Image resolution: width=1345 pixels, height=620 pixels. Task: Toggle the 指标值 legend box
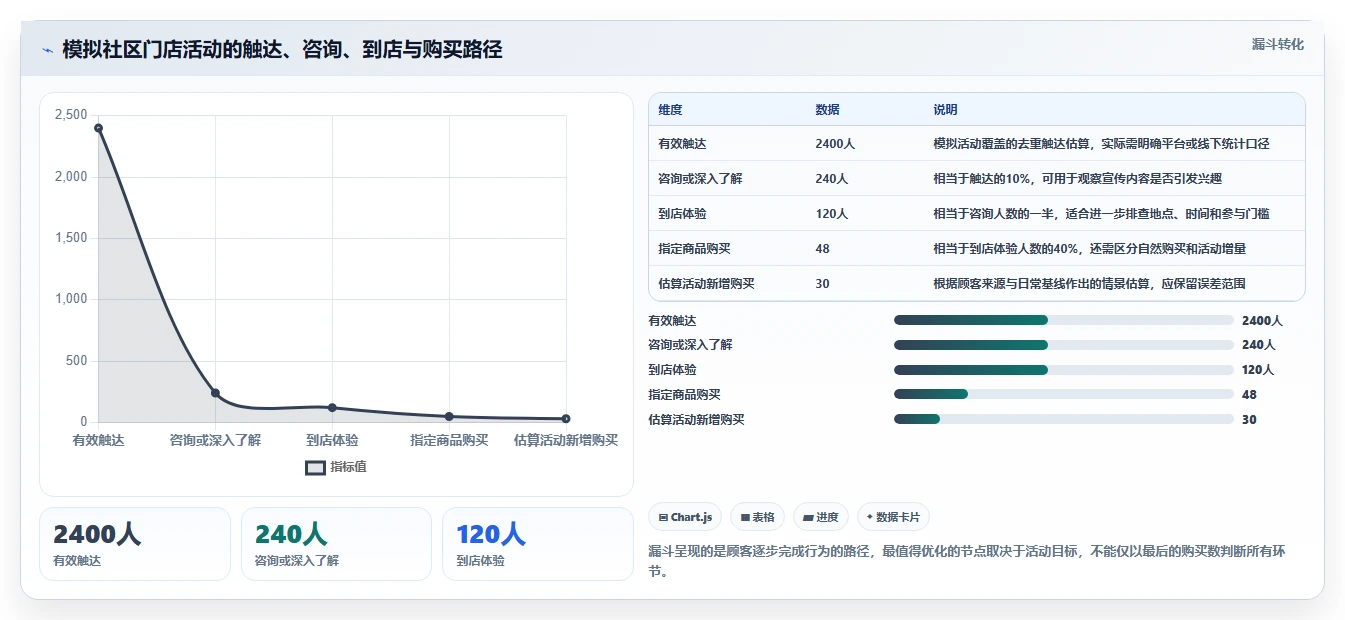click(x=315, y=467)
